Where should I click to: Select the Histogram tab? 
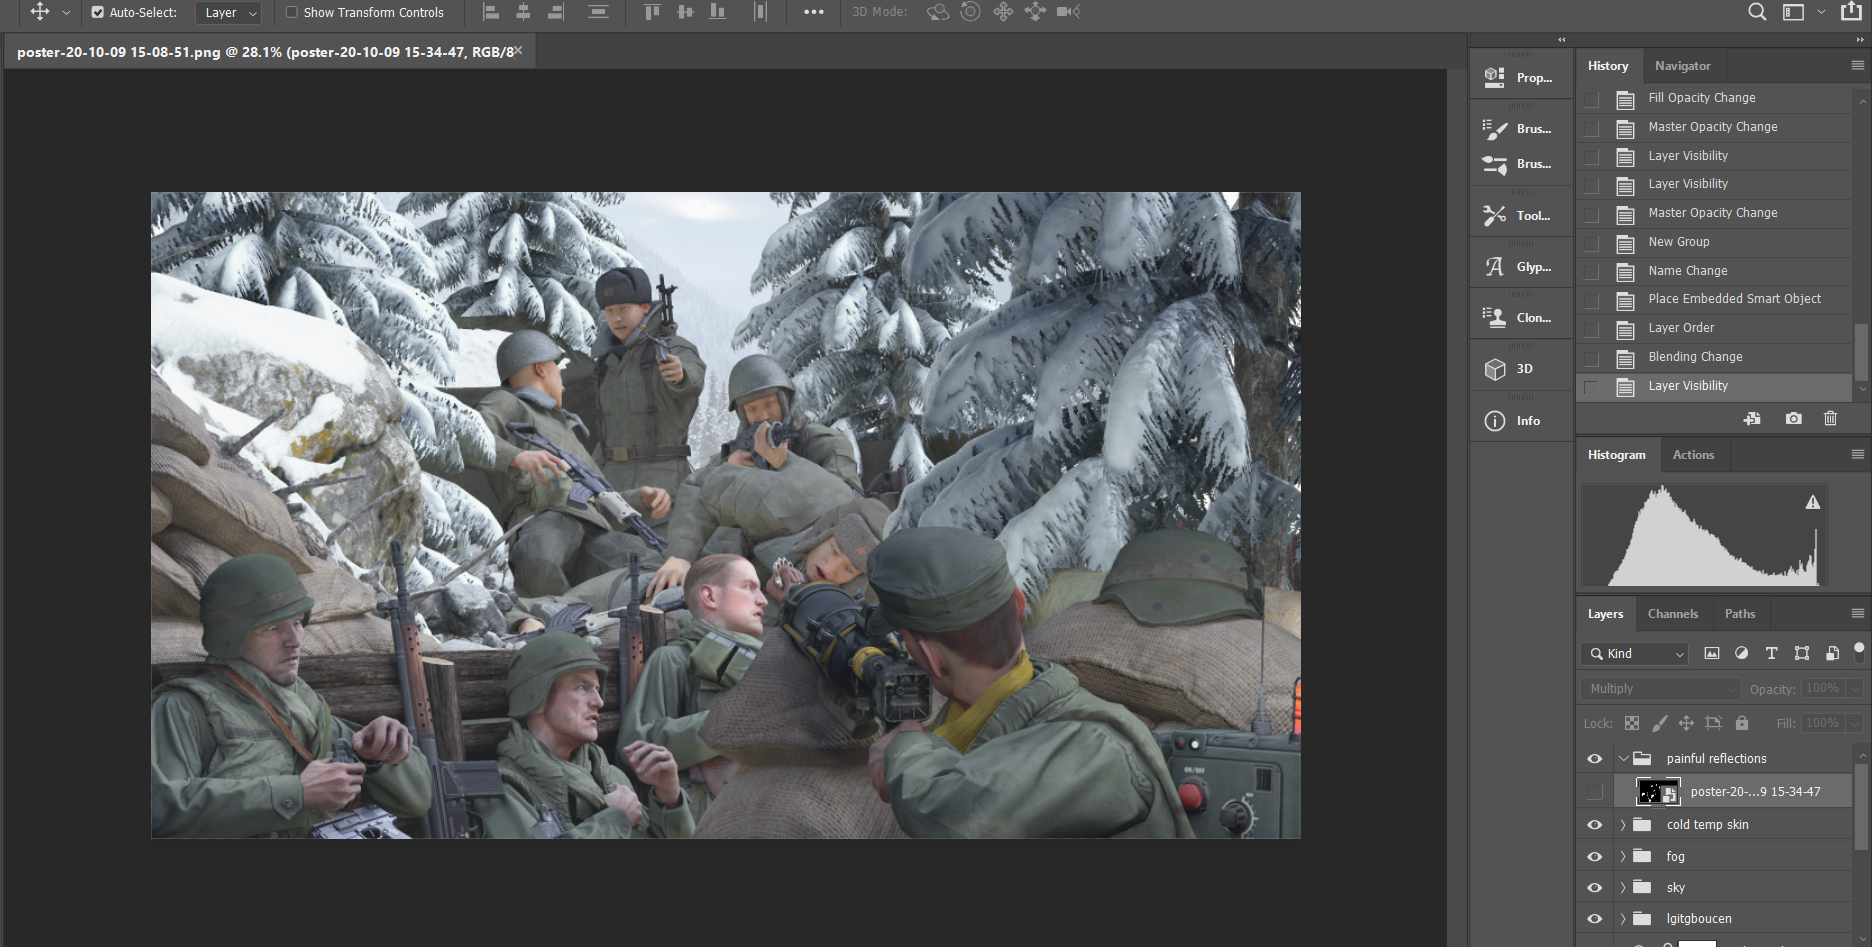[1617, 455]
